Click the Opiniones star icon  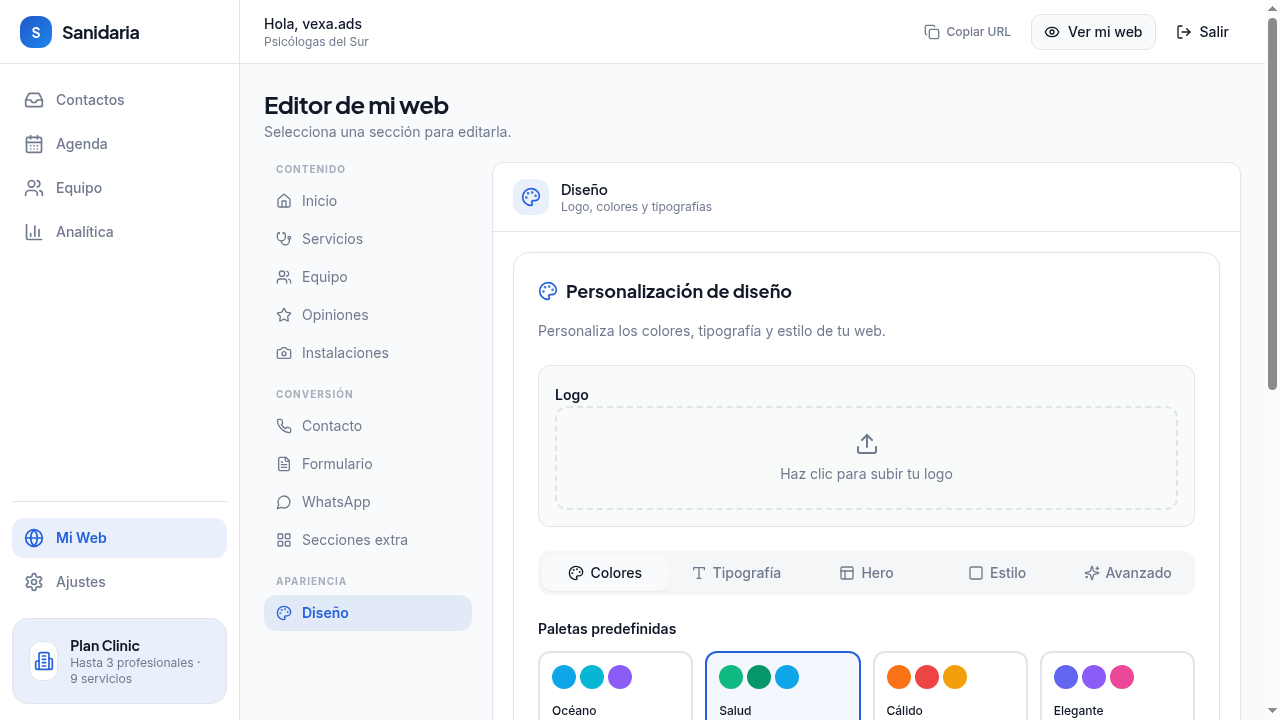pyautogui.click(x=284, y=315)
